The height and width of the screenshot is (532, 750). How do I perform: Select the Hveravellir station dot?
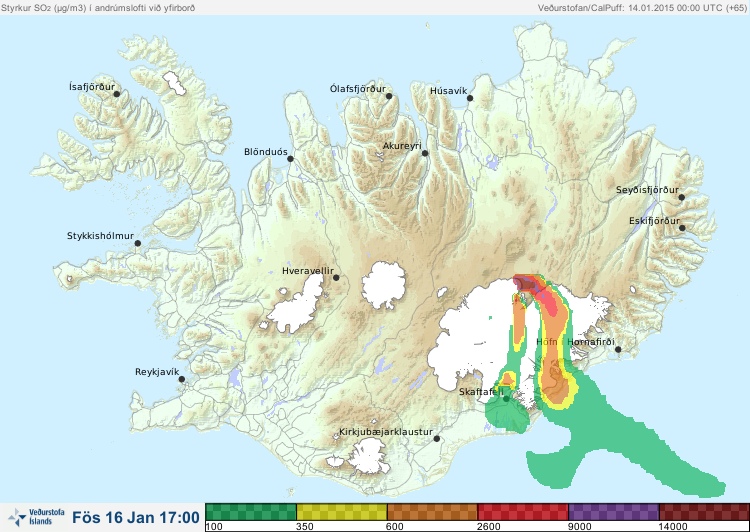(336, 277)
